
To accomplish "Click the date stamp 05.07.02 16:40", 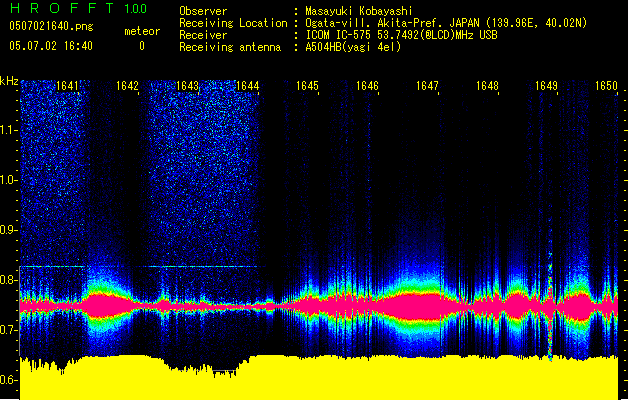I will (x=51, y=46).
